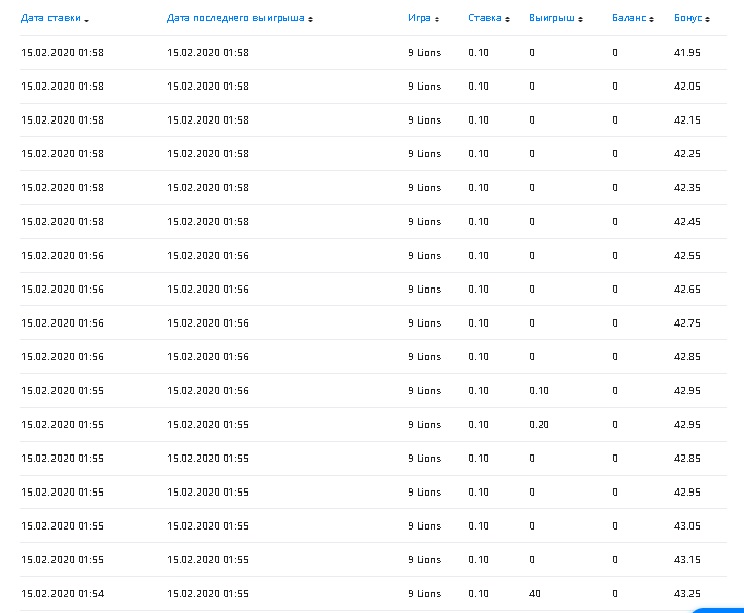Image resolution: width=744 pixels, height=613 pixels.
Task: Sort by Дата последнего выигрыша header text
Action: tap(236, 18)
